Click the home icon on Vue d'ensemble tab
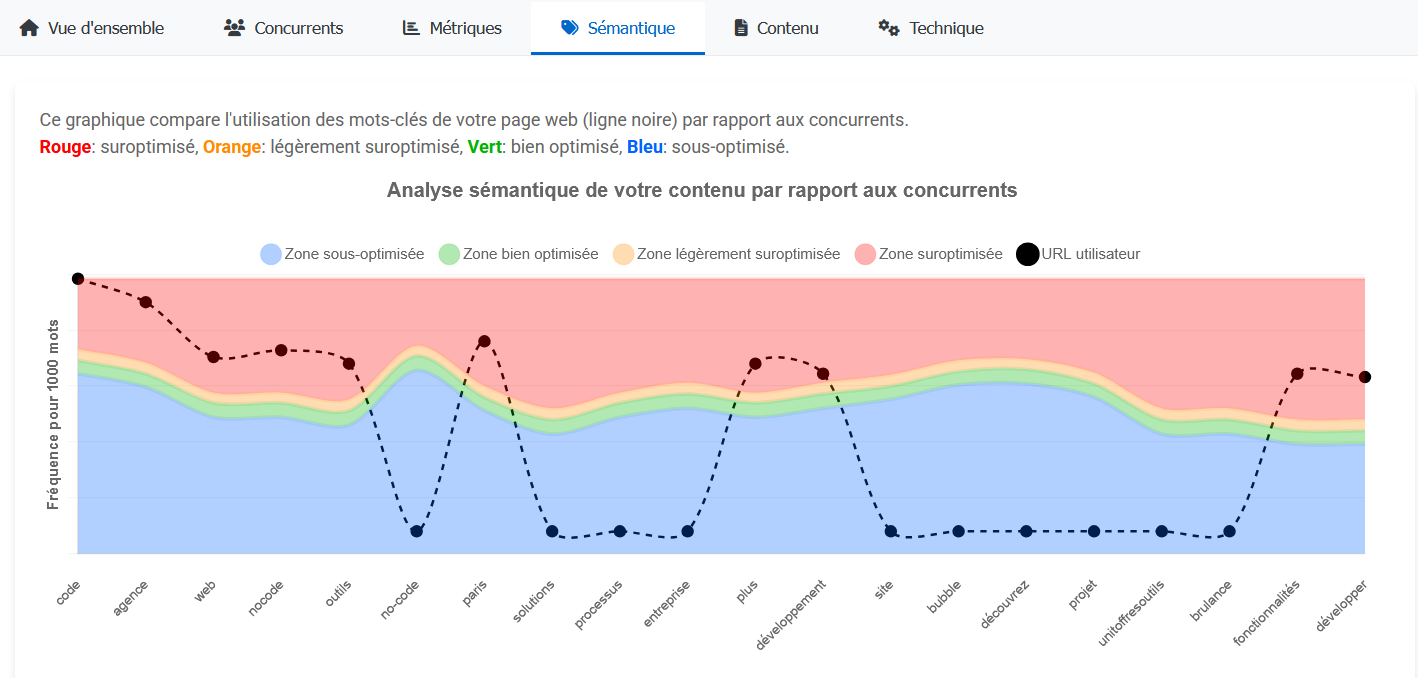Viewport: 1418px width, 678px height. [x=31, y=28]
